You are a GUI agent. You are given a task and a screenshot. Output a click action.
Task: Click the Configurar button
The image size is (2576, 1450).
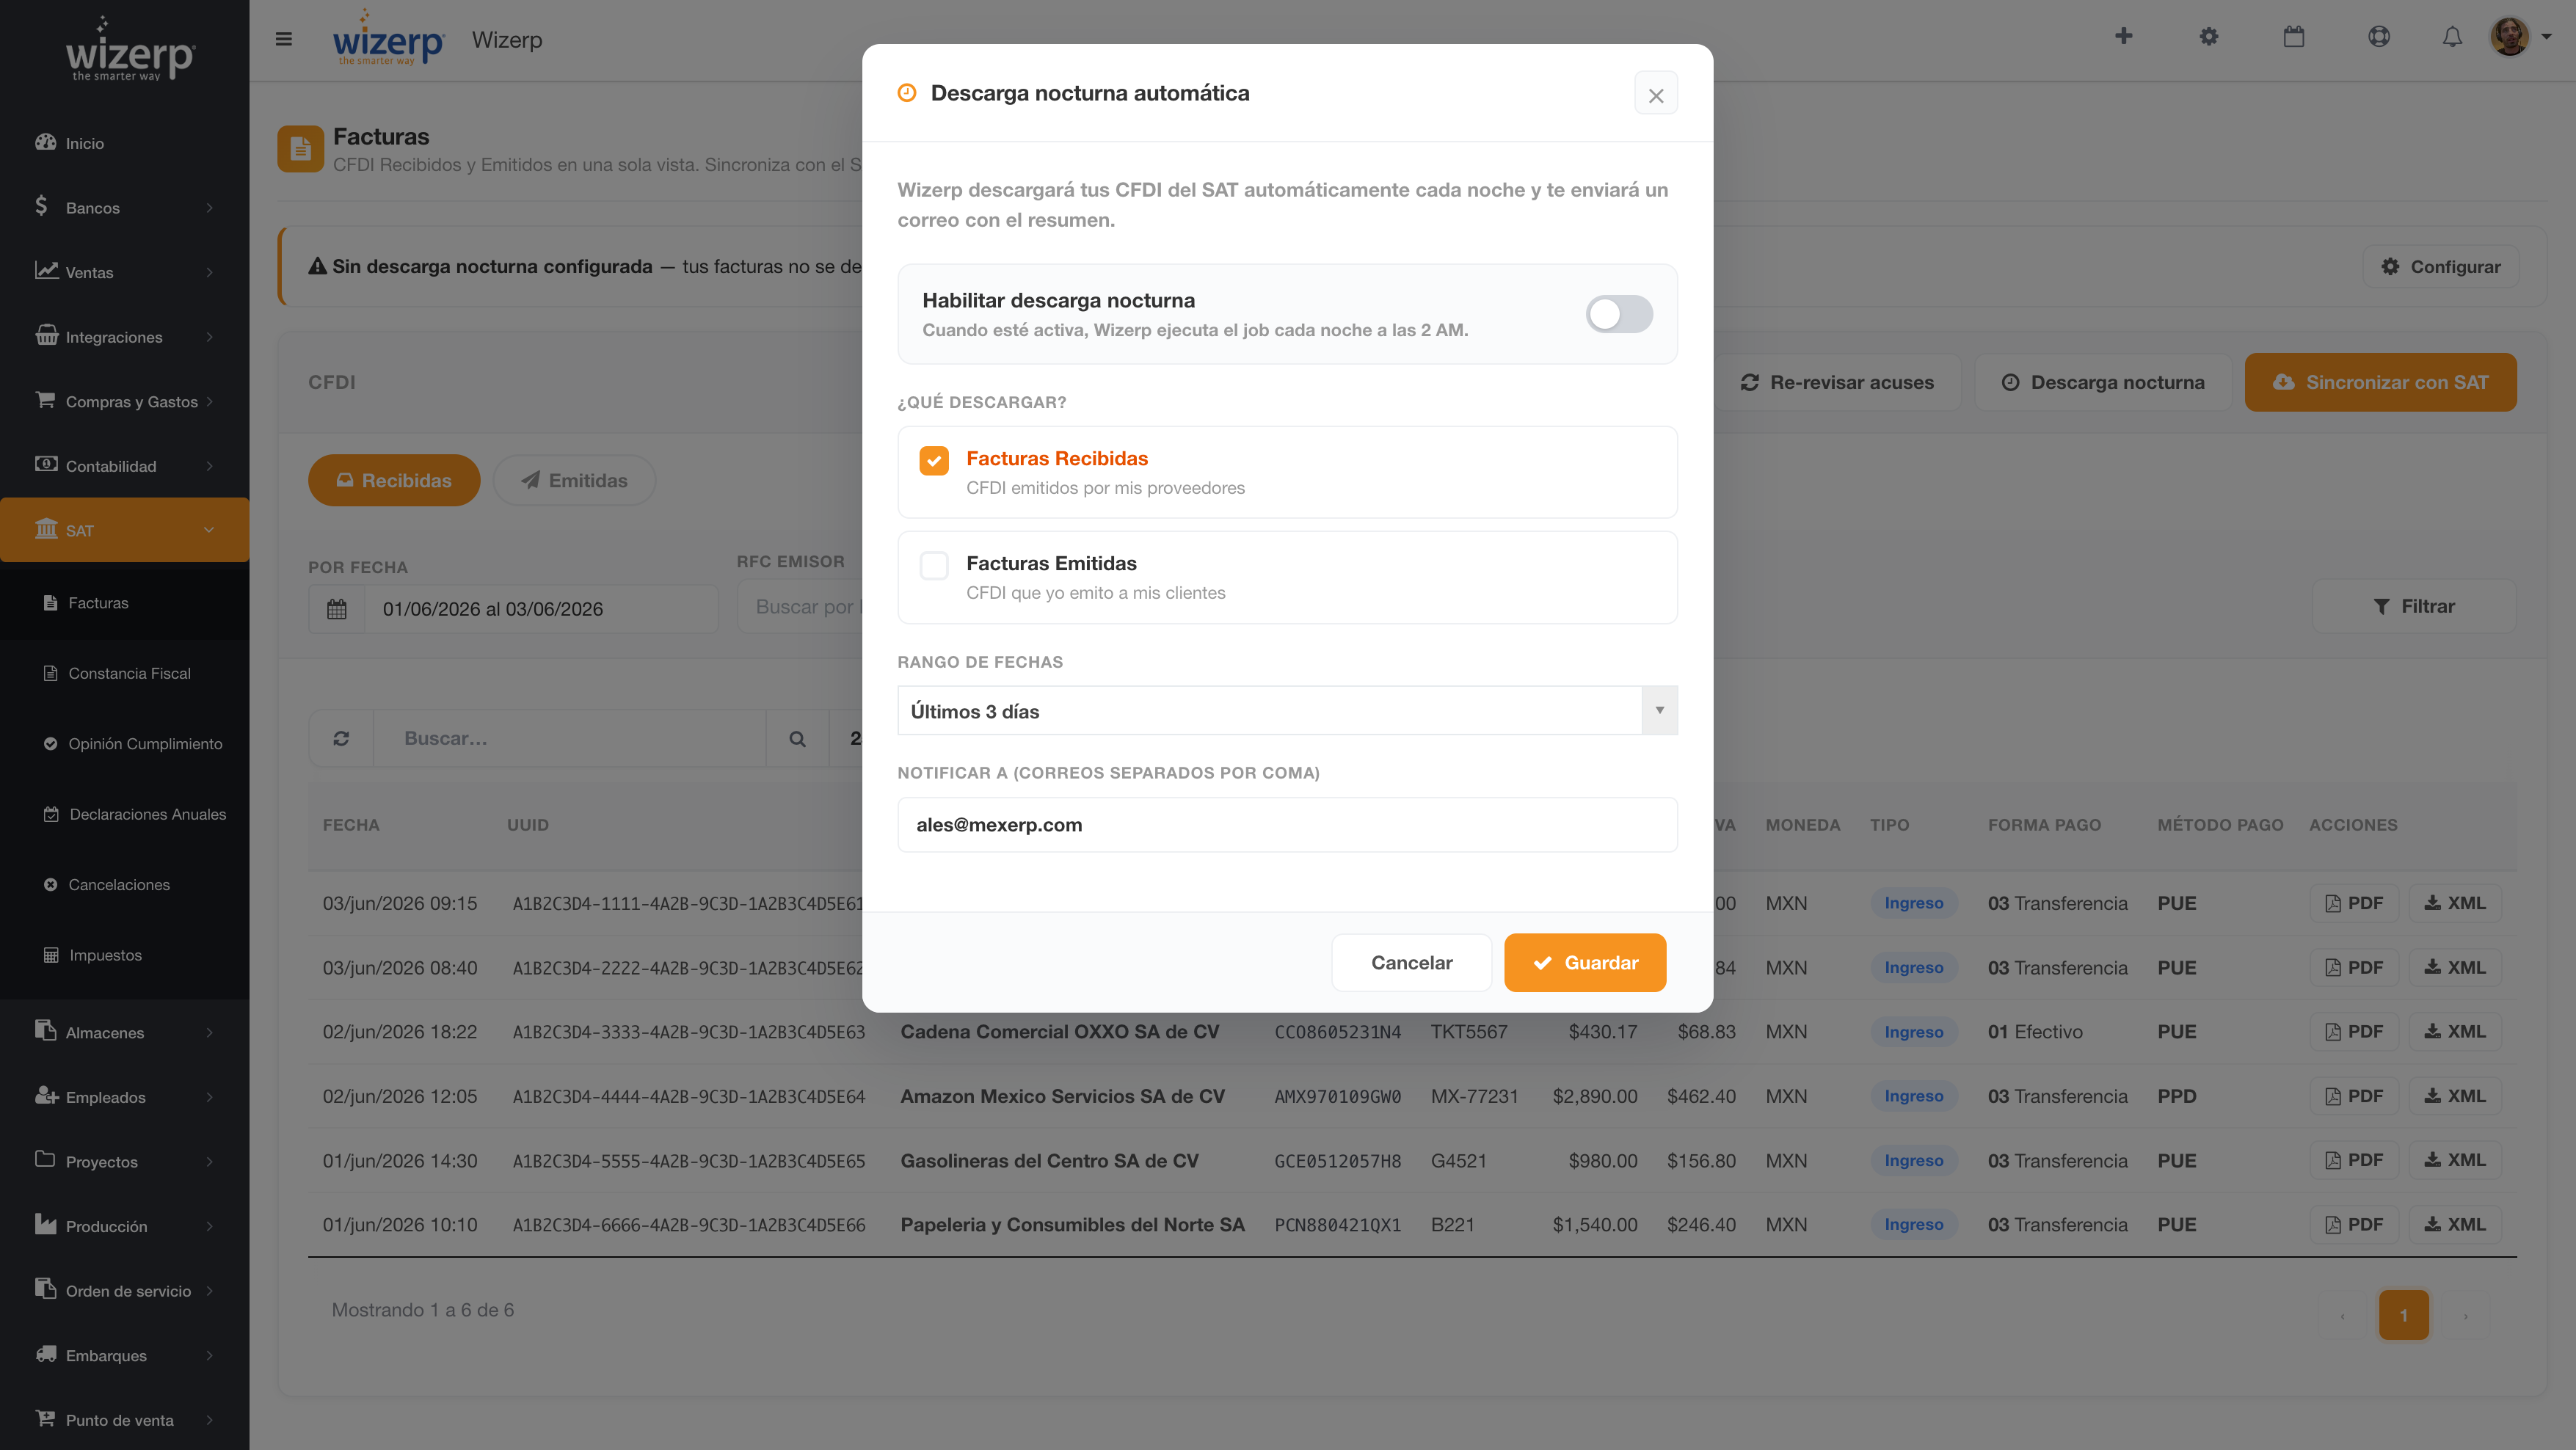[2440, 266]
